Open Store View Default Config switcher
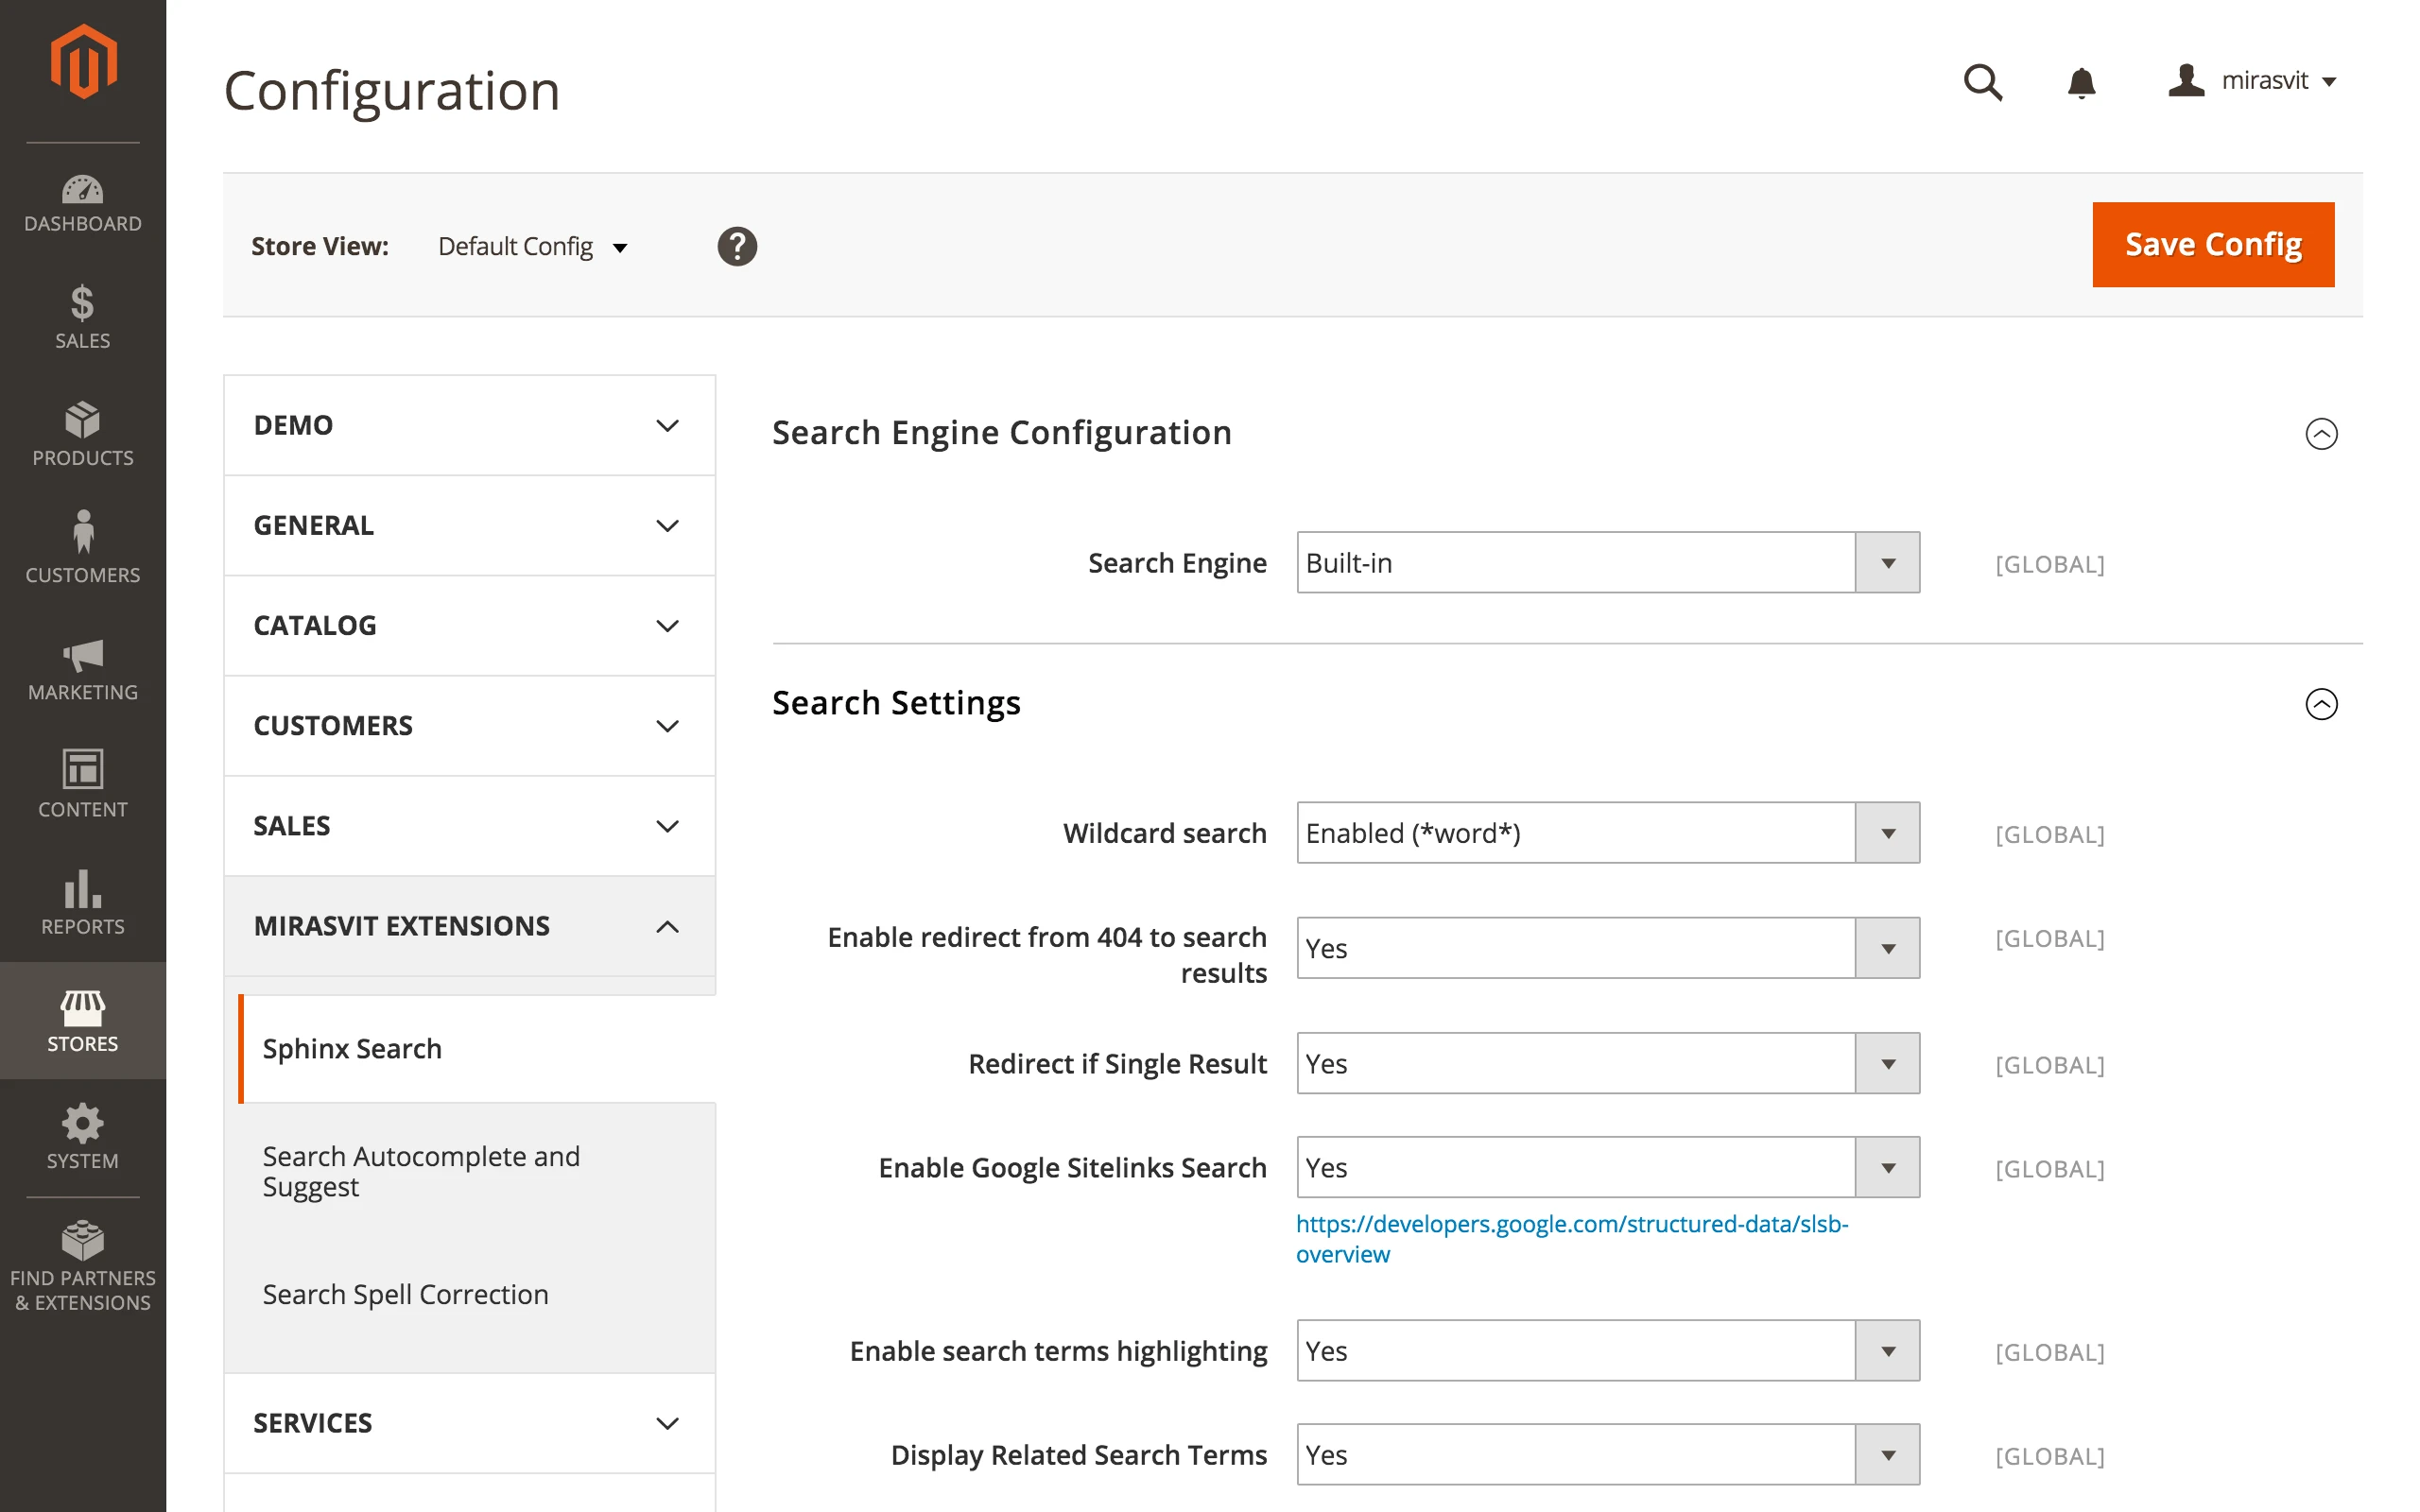Image resolution: width=2420 pixels, height=1512 pixels. (x=533, y=247)
